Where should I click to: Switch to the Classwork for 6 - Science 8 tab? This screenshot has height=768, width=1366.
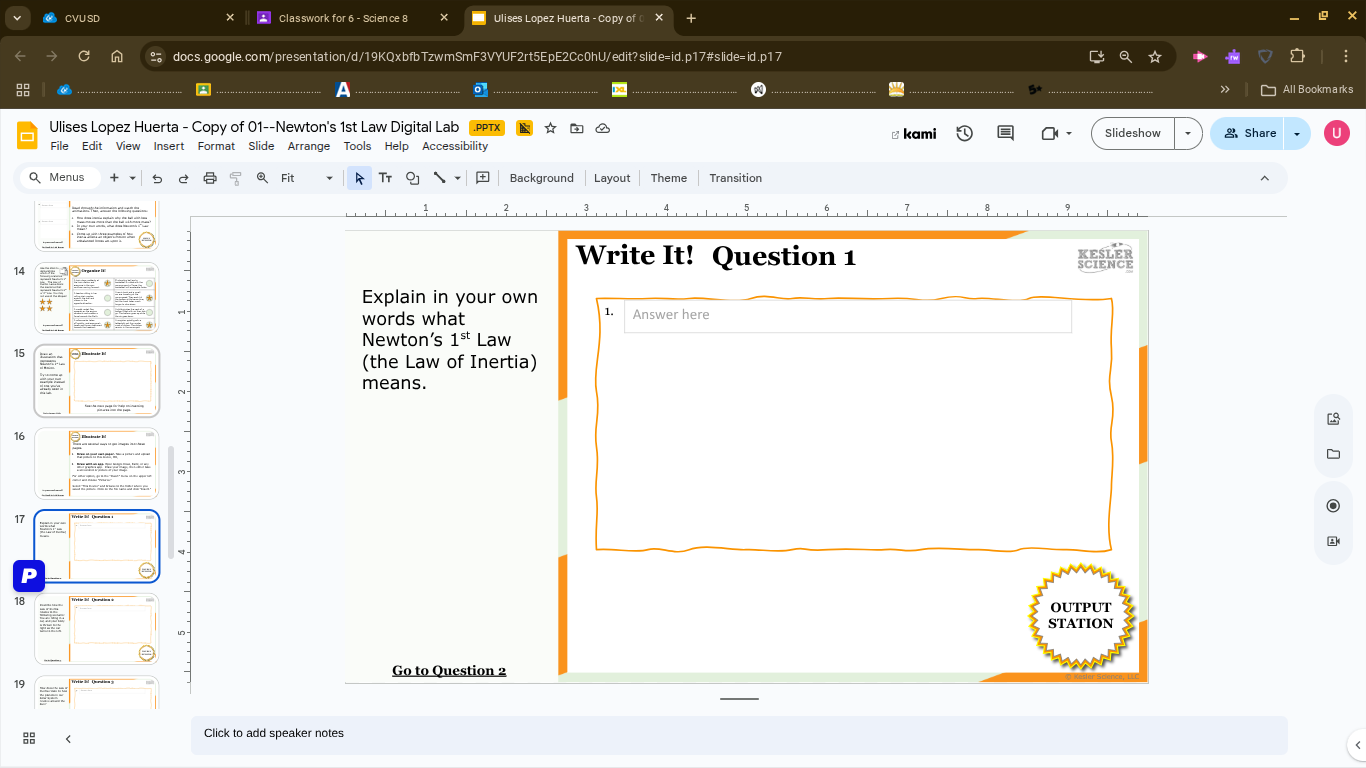point(345,17)
